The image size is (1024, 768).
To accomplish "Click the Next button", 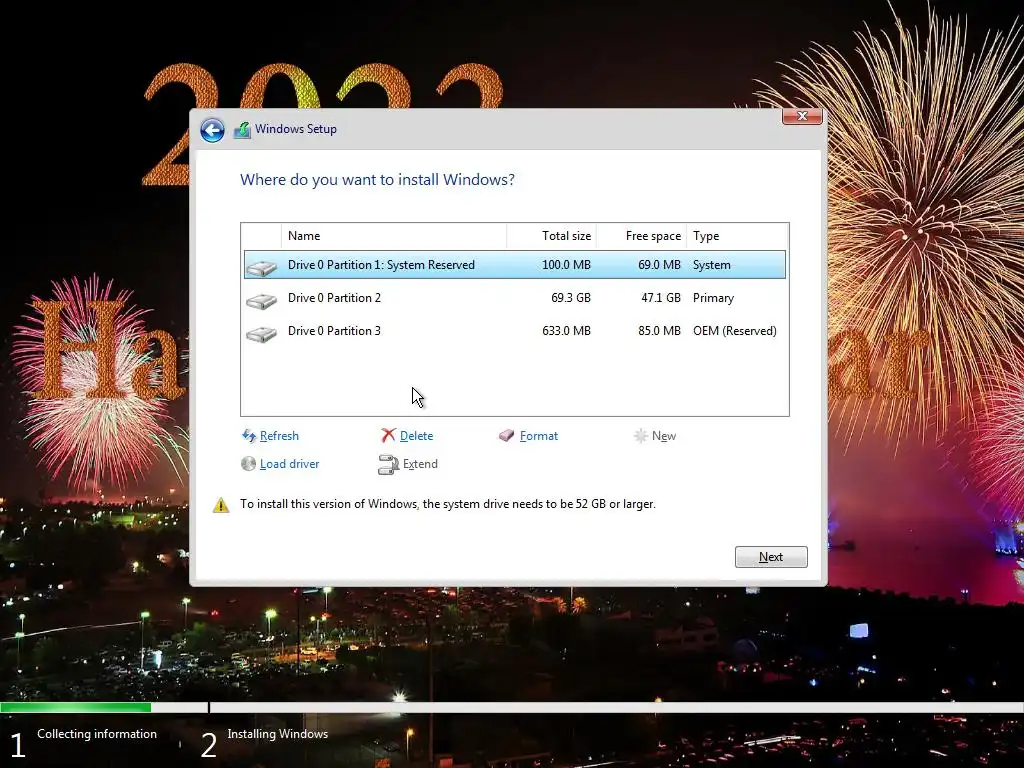I will [x=771, y=557].
